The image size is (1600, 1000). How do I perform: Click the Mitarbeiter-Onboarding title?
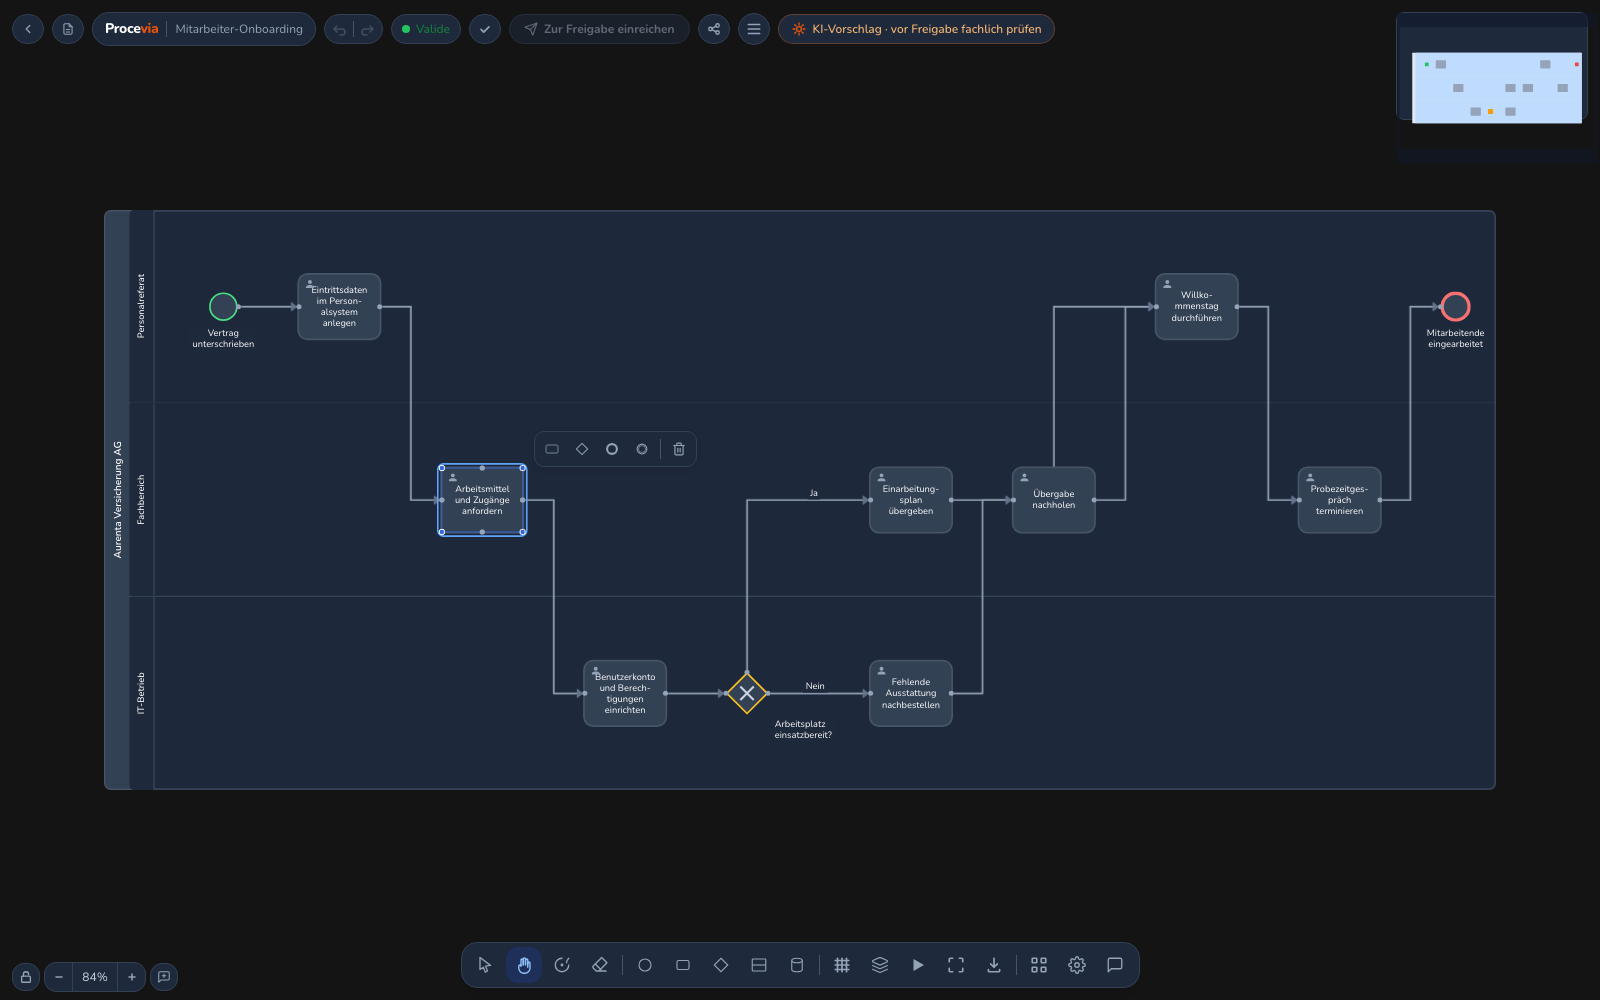239,29
